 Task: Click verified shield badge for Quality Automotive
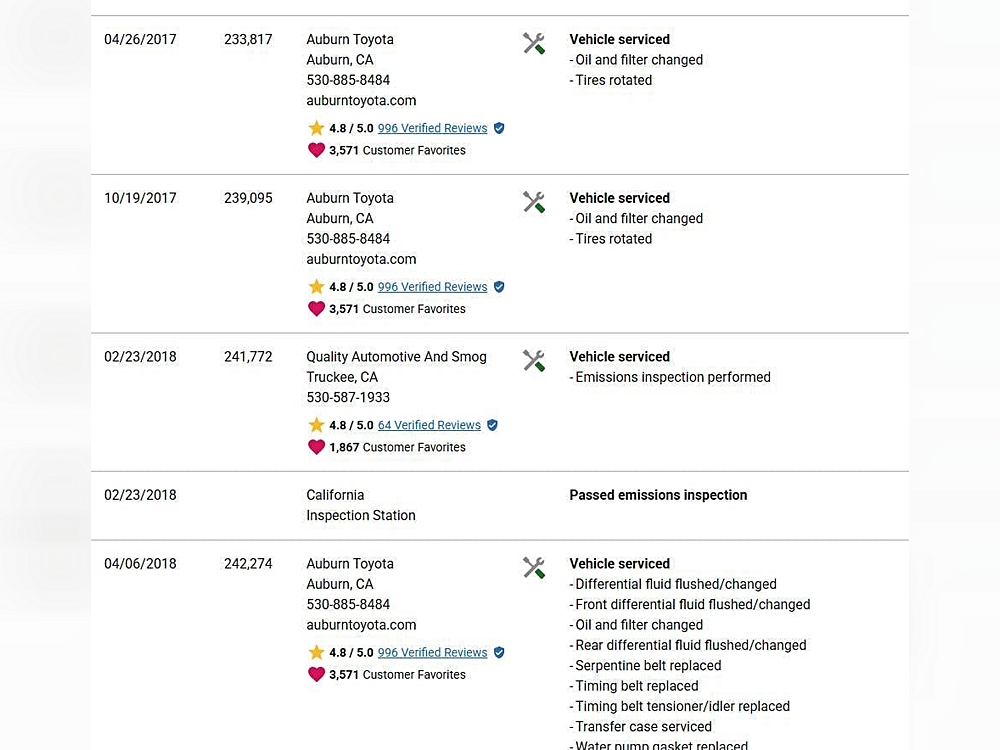[492, 425]
